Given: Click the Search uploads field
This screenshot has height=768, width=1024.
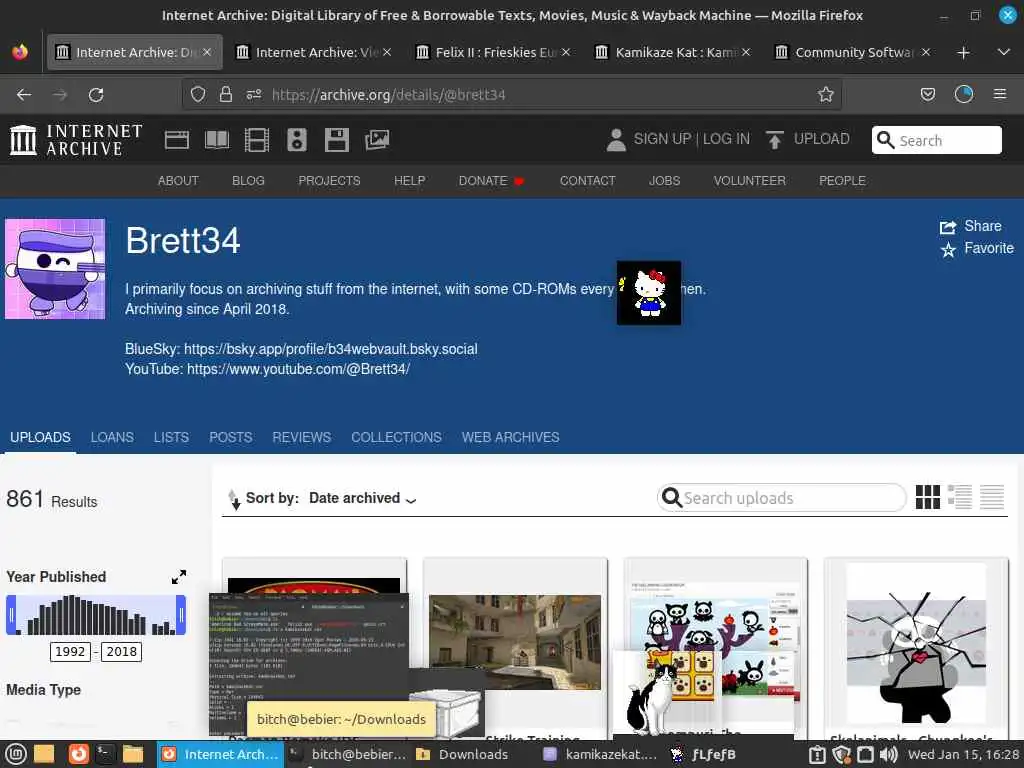Looking at the screenshot, I should (782, 498).
